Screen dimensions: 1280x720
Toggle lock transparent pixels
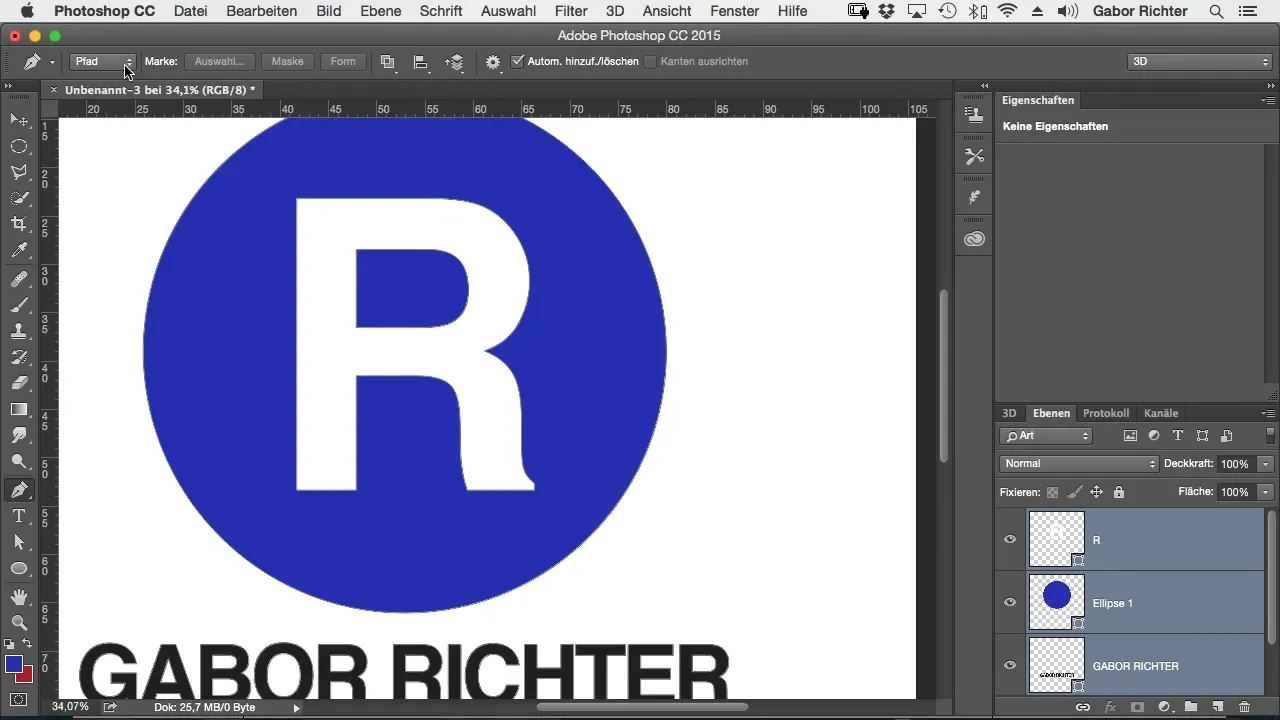coord(1052,492)
